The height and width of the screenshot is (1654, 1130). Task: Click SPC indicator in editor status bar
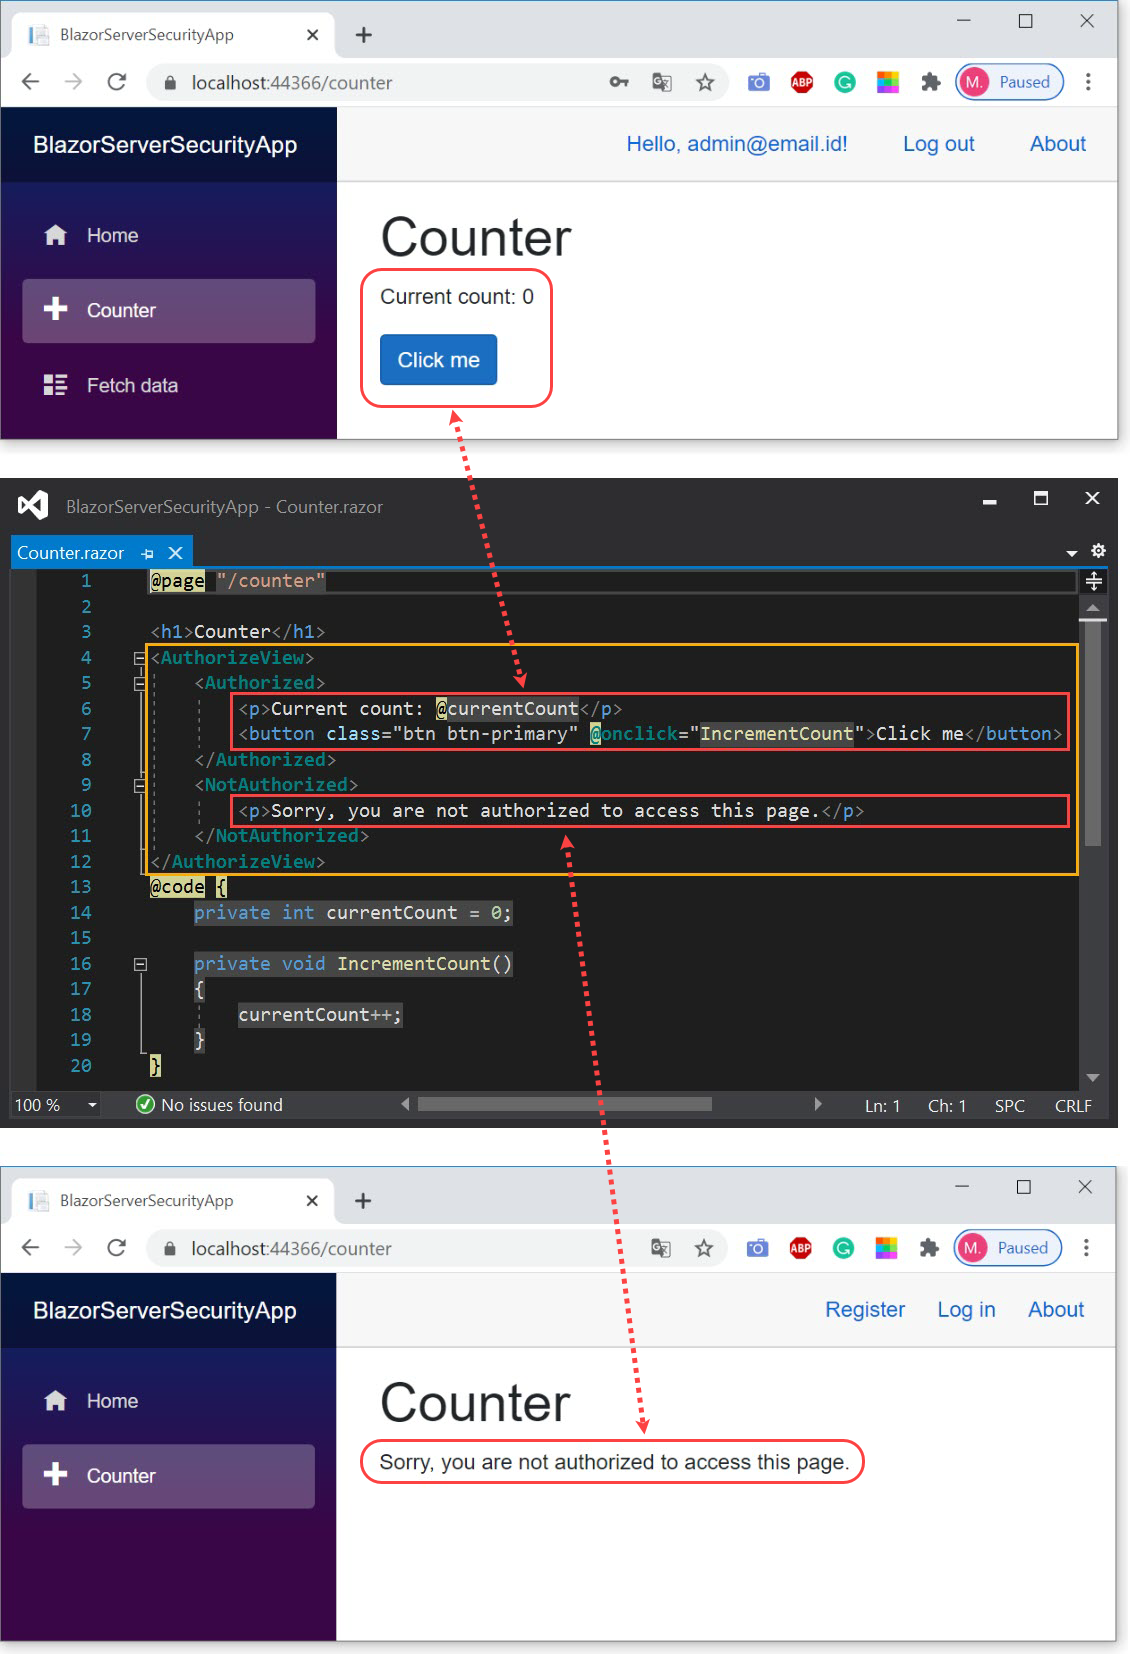1009,1106
